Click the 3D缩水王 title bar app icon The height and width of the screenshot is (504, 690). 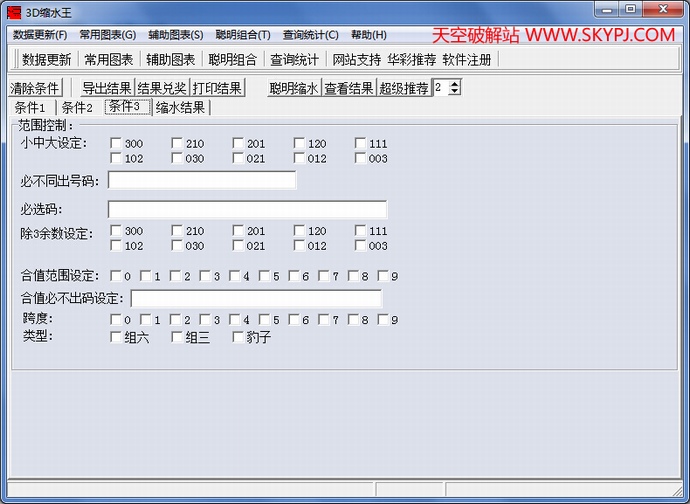coord(13,10)
